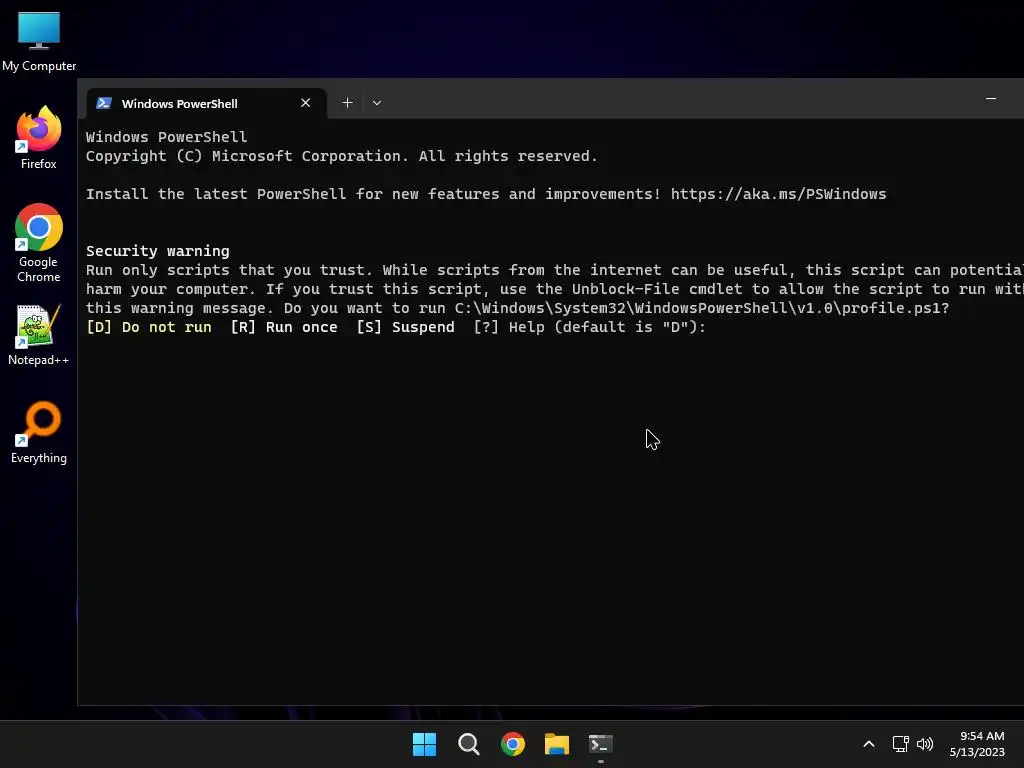Show hidden system tray icons
The height and width of the screenshot is (768, 1024).
[x=869, y=744]
